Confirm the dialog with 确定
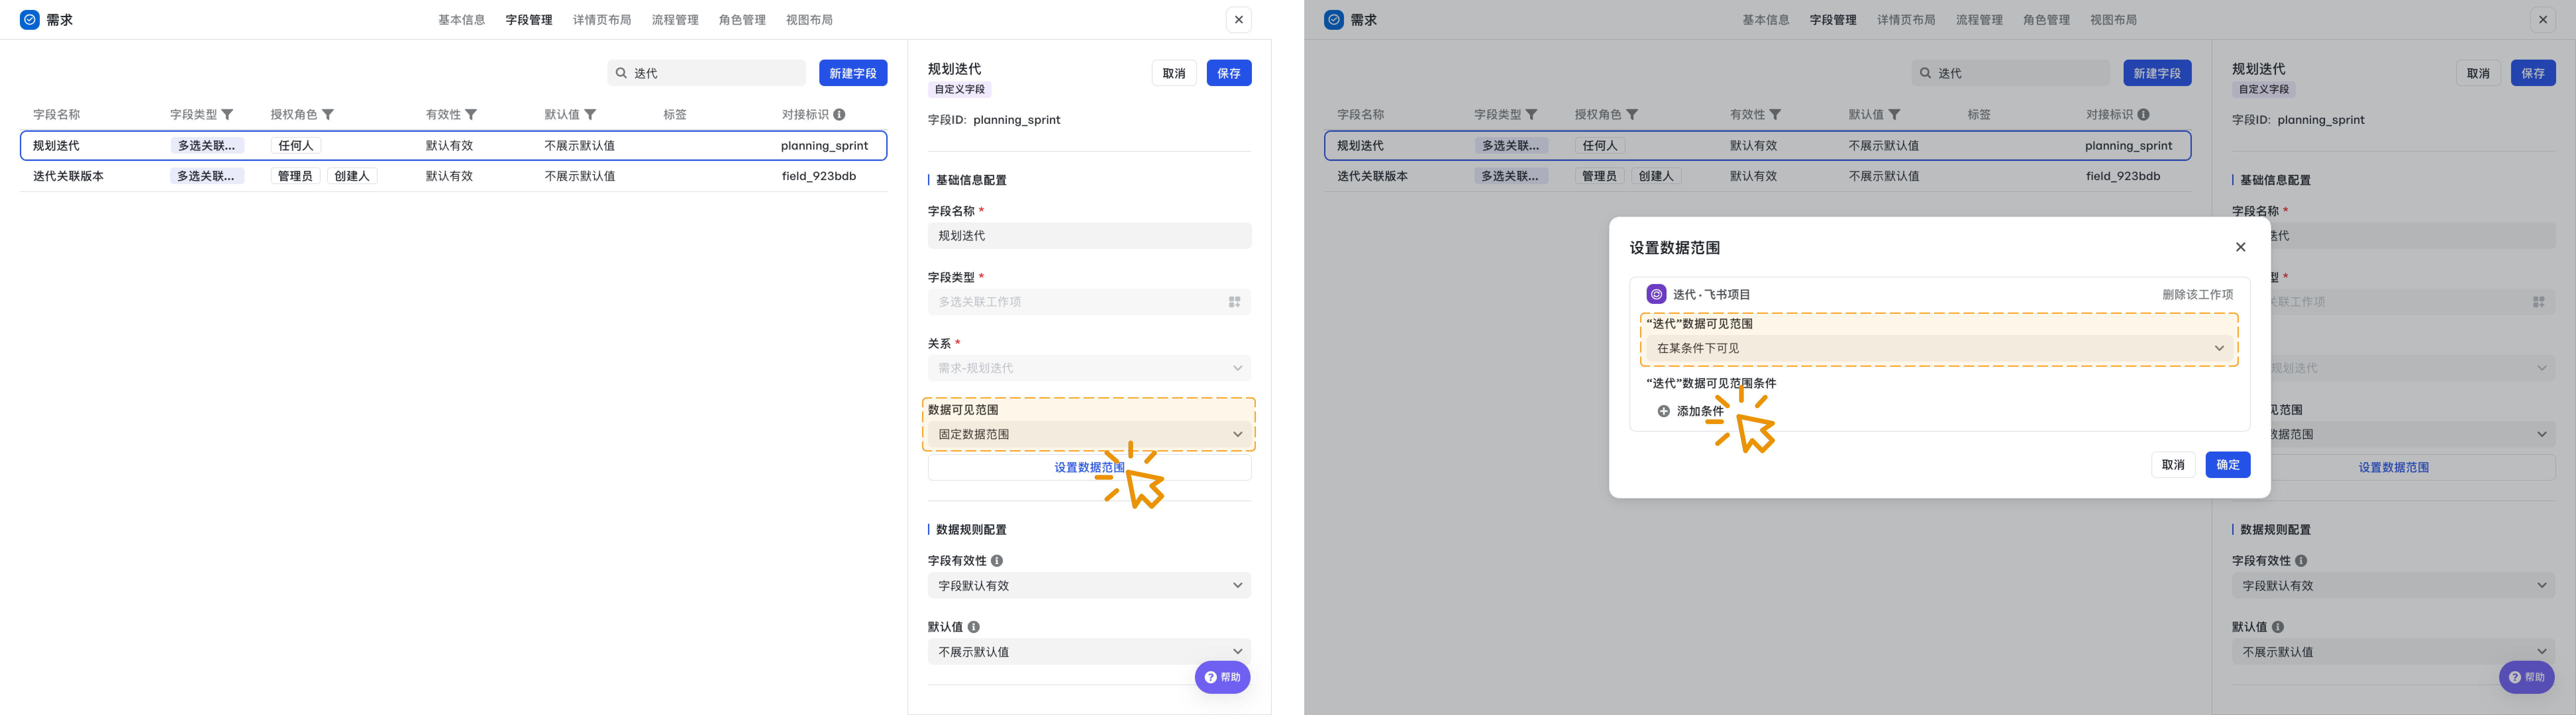This screenshot has height=715, width=2576. (x=2228, y=465)
